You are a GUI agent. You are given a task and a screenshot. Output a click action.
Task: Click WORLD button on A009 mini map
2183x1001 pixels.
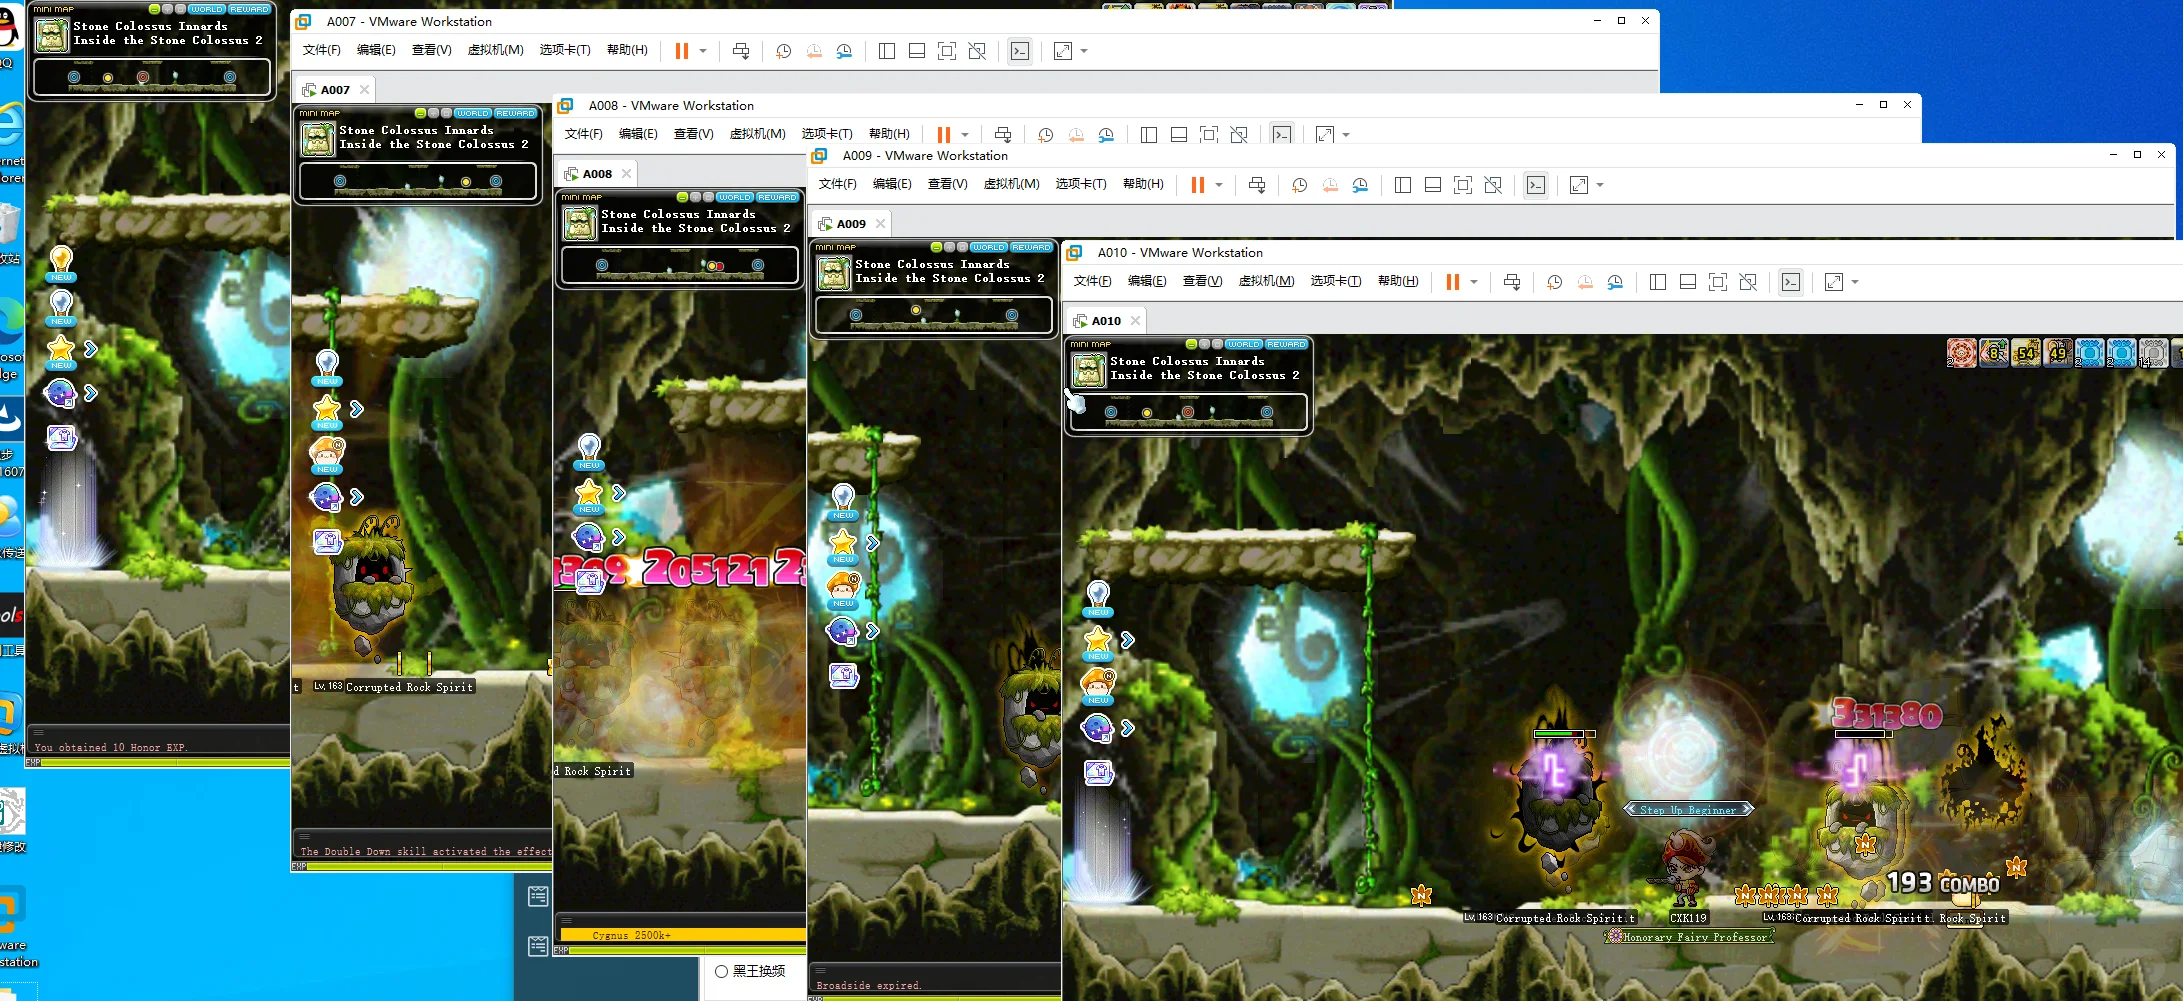coord(989,248)
